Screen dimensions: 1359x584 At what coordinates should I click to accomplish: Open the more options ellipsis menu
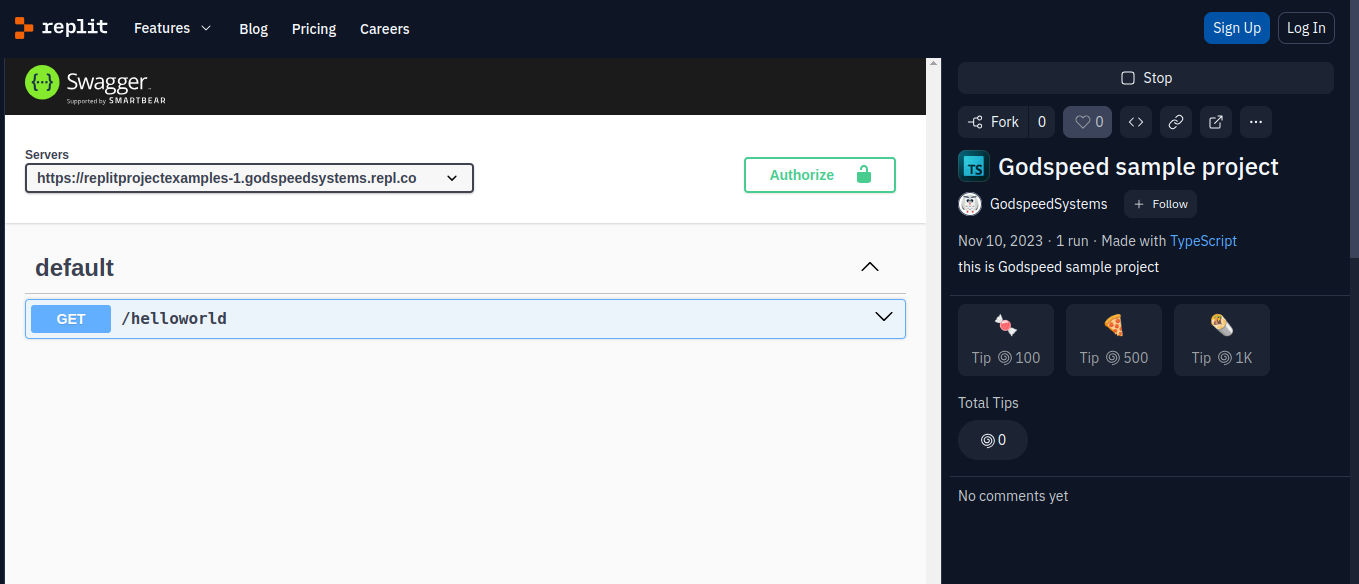[x=1256, y=122]
